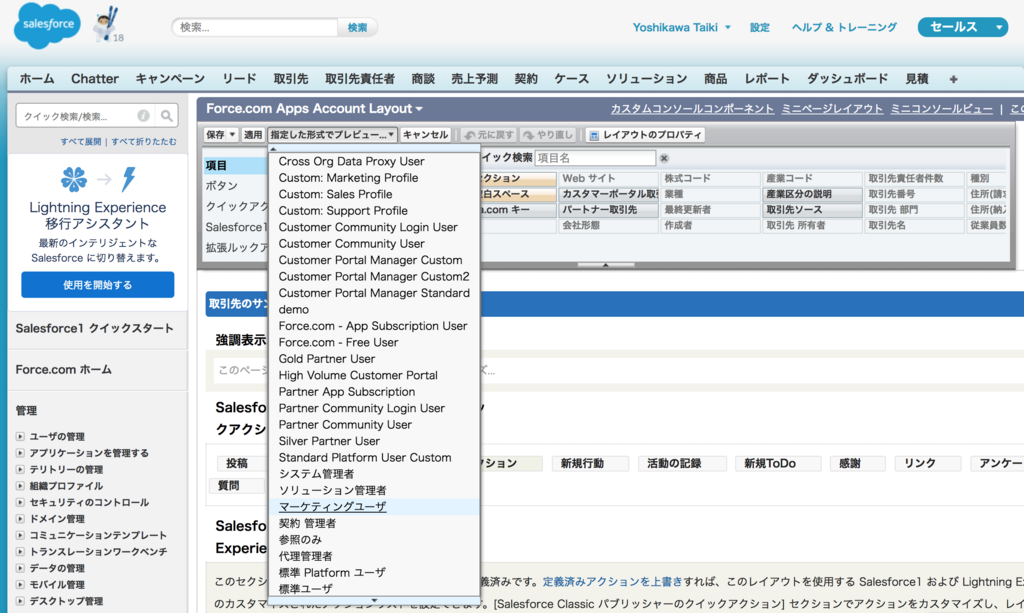Screen dimensions: 1024x613
Task: Click the 新規ToDo action item
Action: 778,464
